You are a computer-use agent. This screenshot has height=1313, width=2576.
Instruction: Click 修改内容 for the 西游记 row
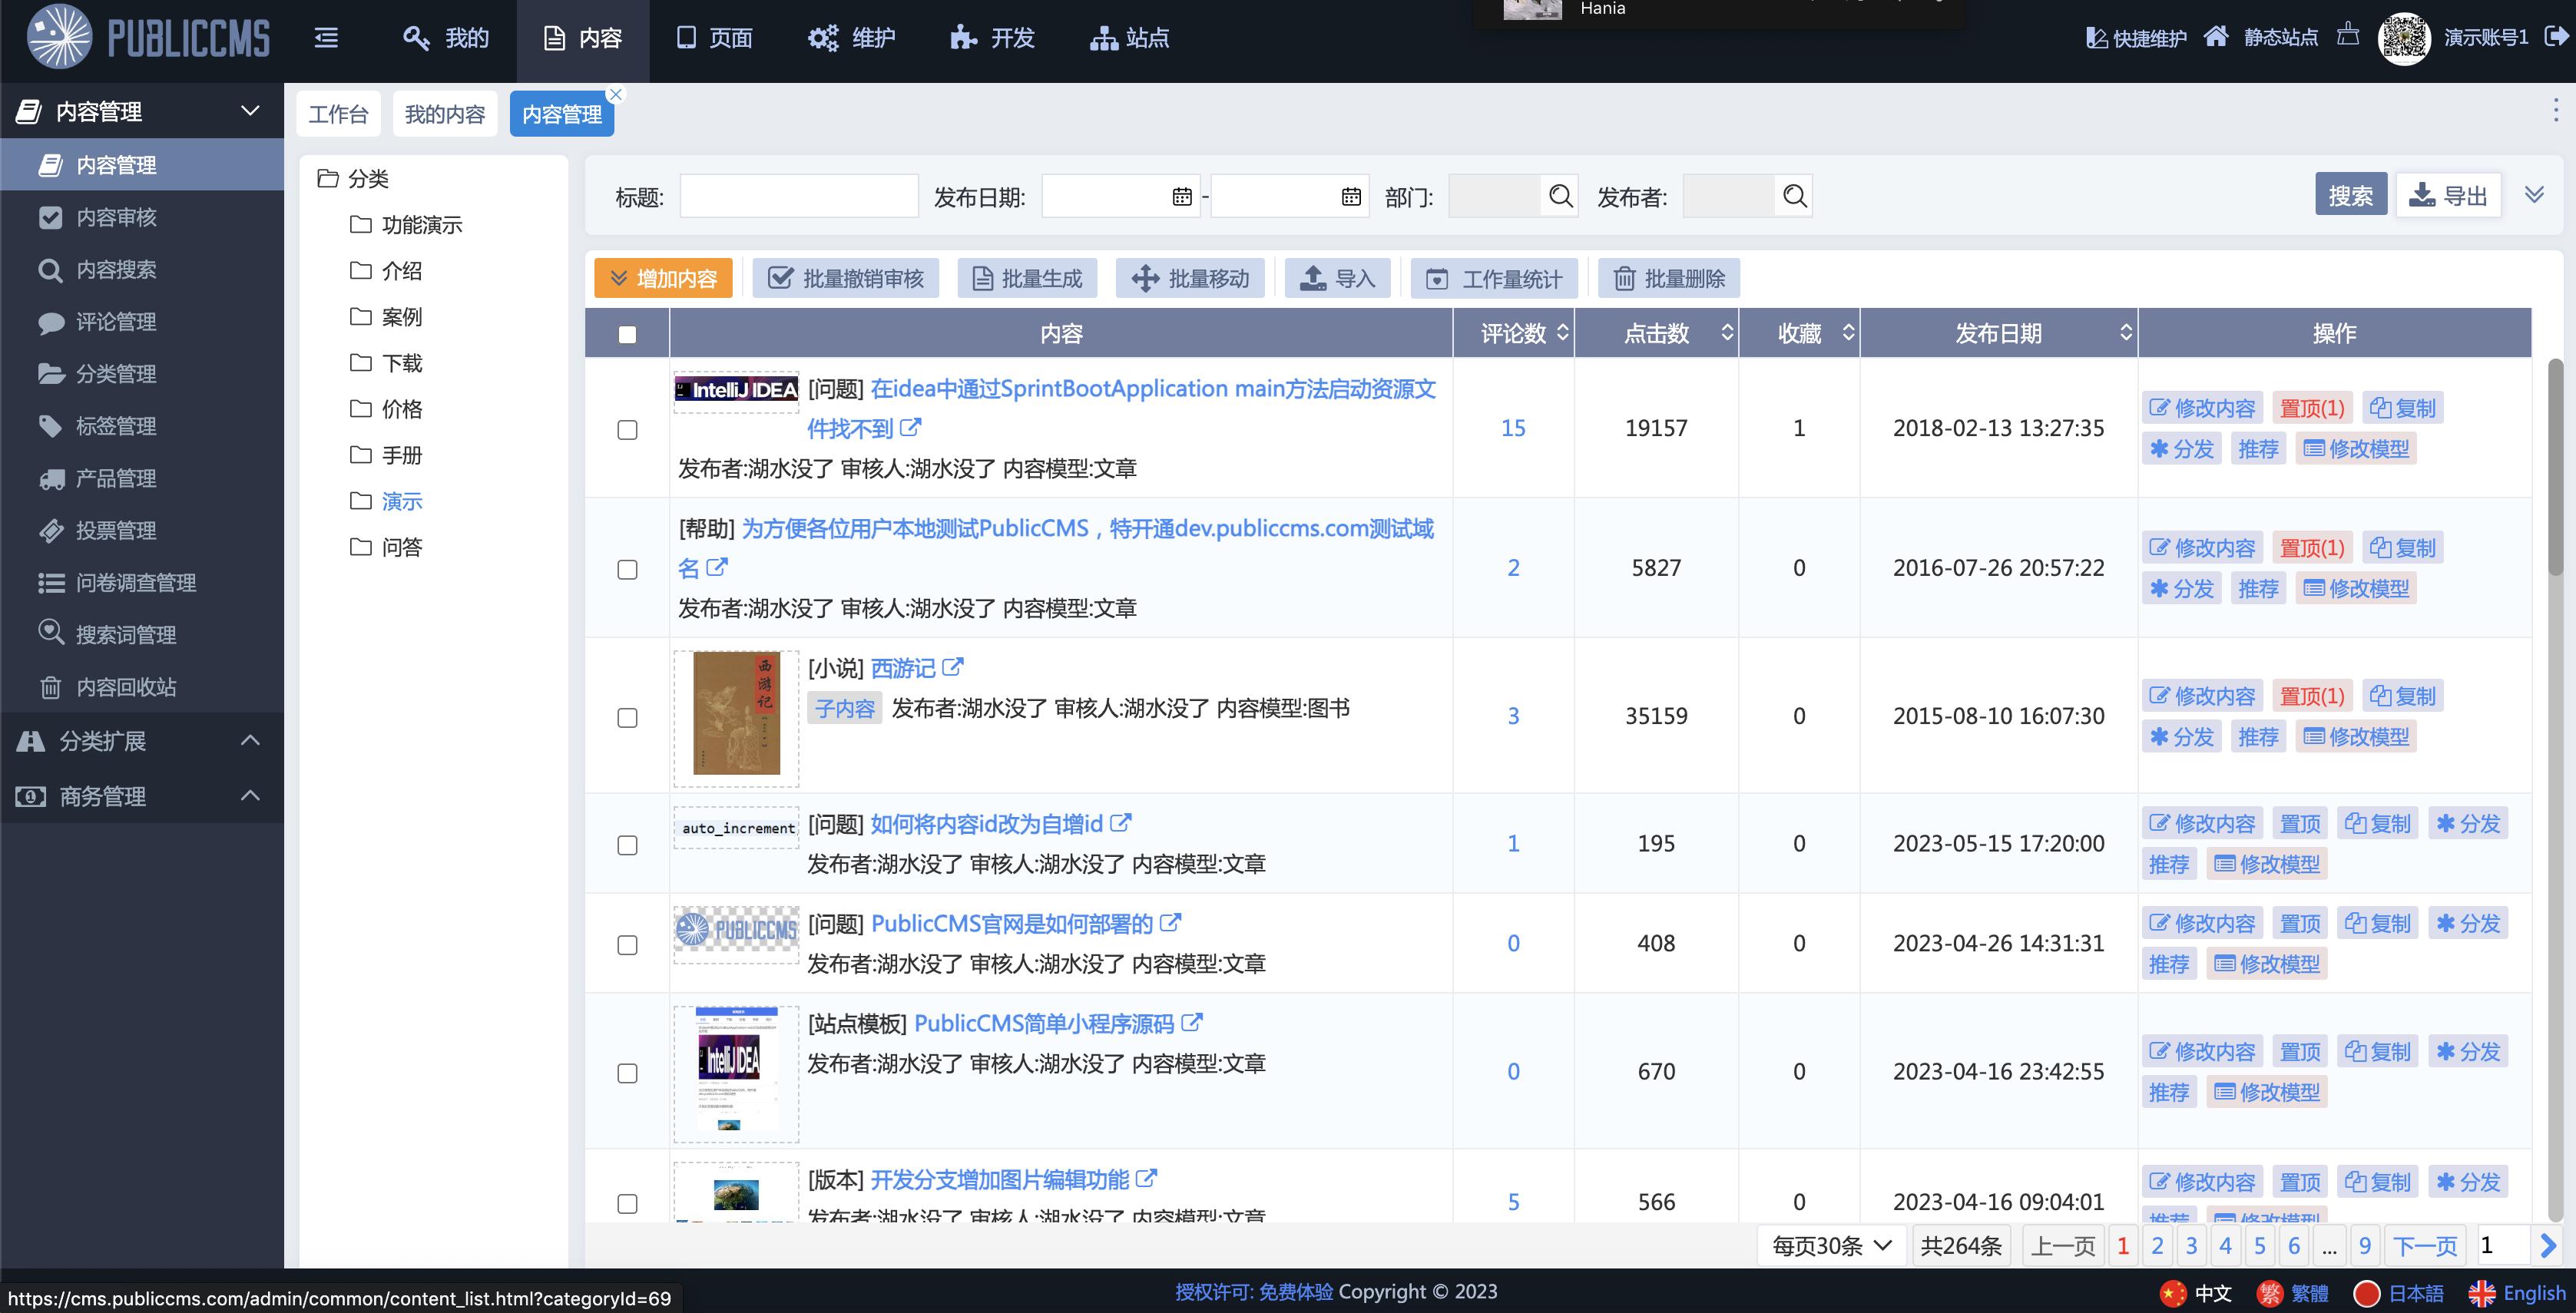click(2202, 695)
